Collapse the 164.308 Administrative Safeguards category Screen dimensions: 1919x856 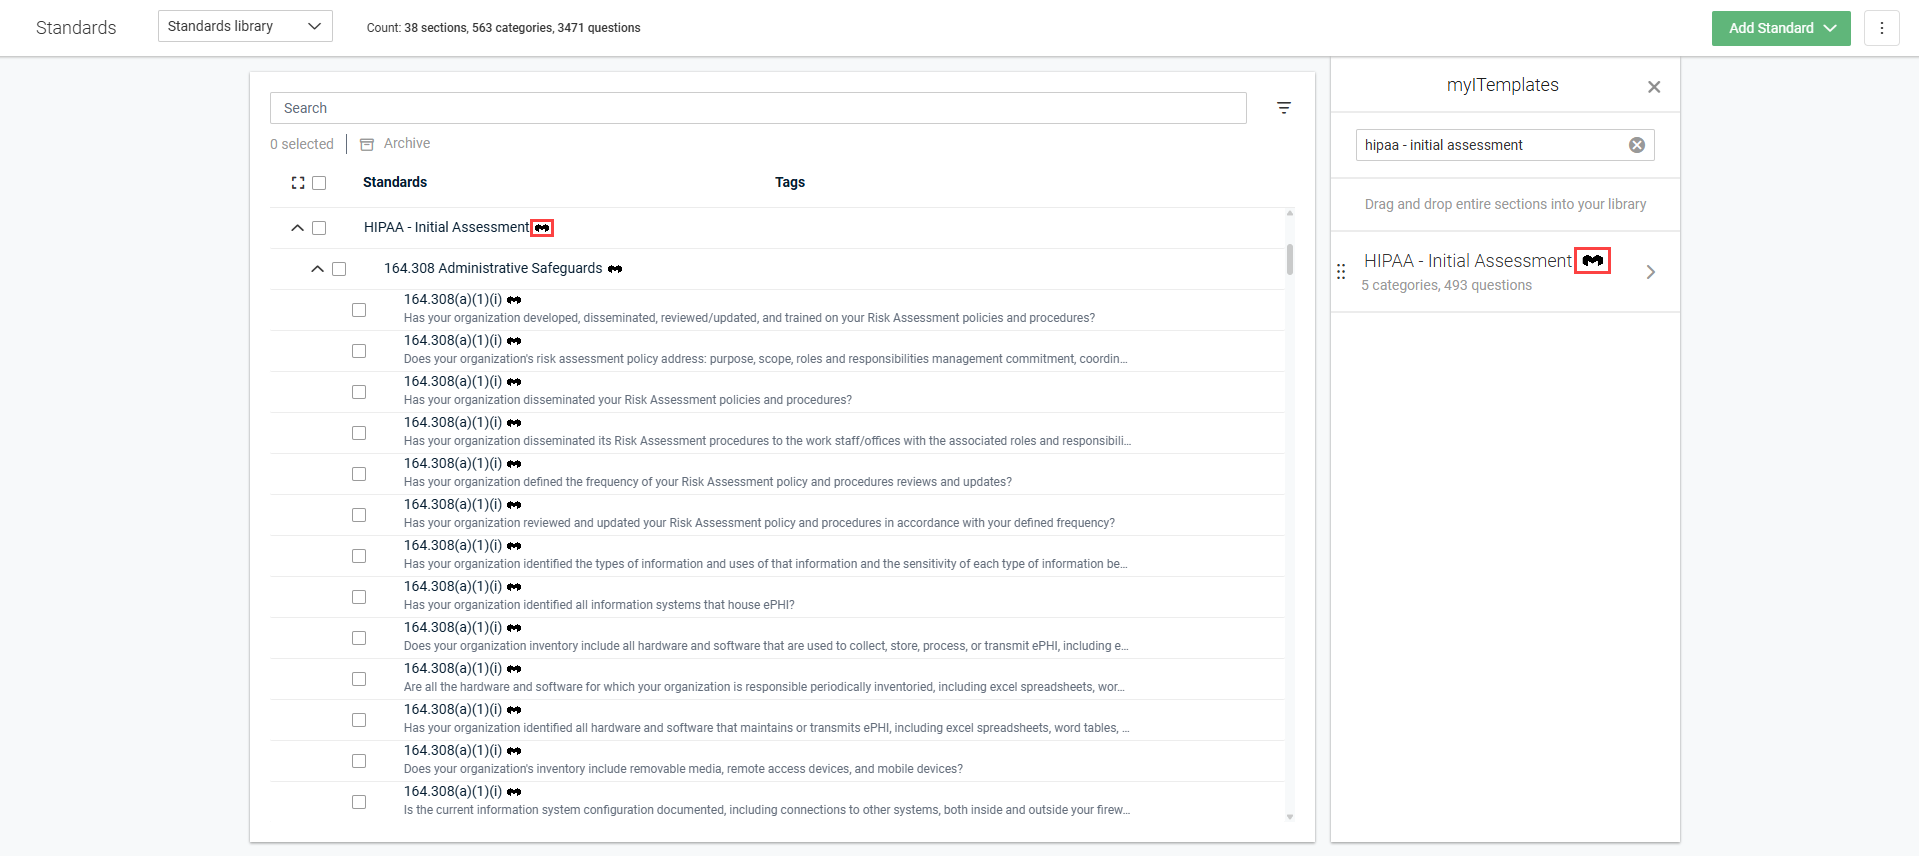click(x=317, y=269)
